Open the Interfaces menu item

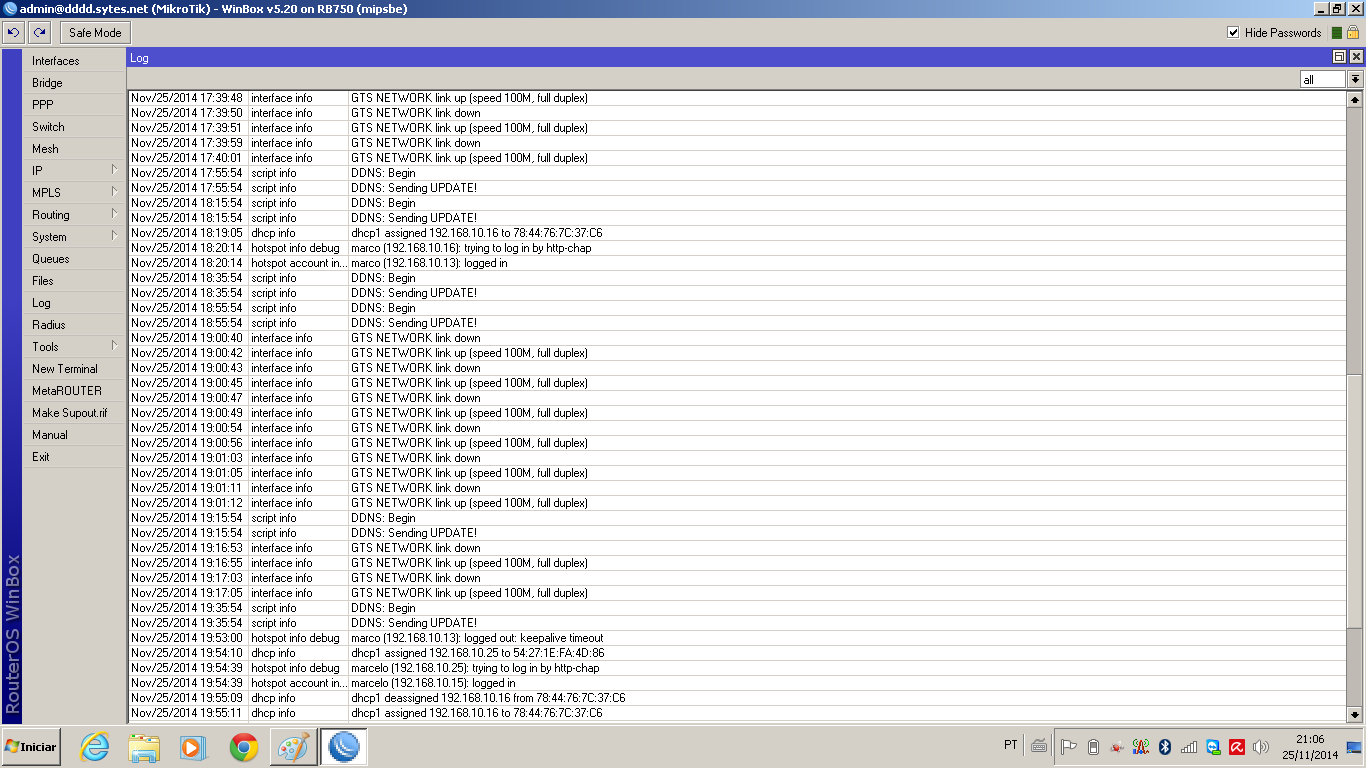point(73,61)
